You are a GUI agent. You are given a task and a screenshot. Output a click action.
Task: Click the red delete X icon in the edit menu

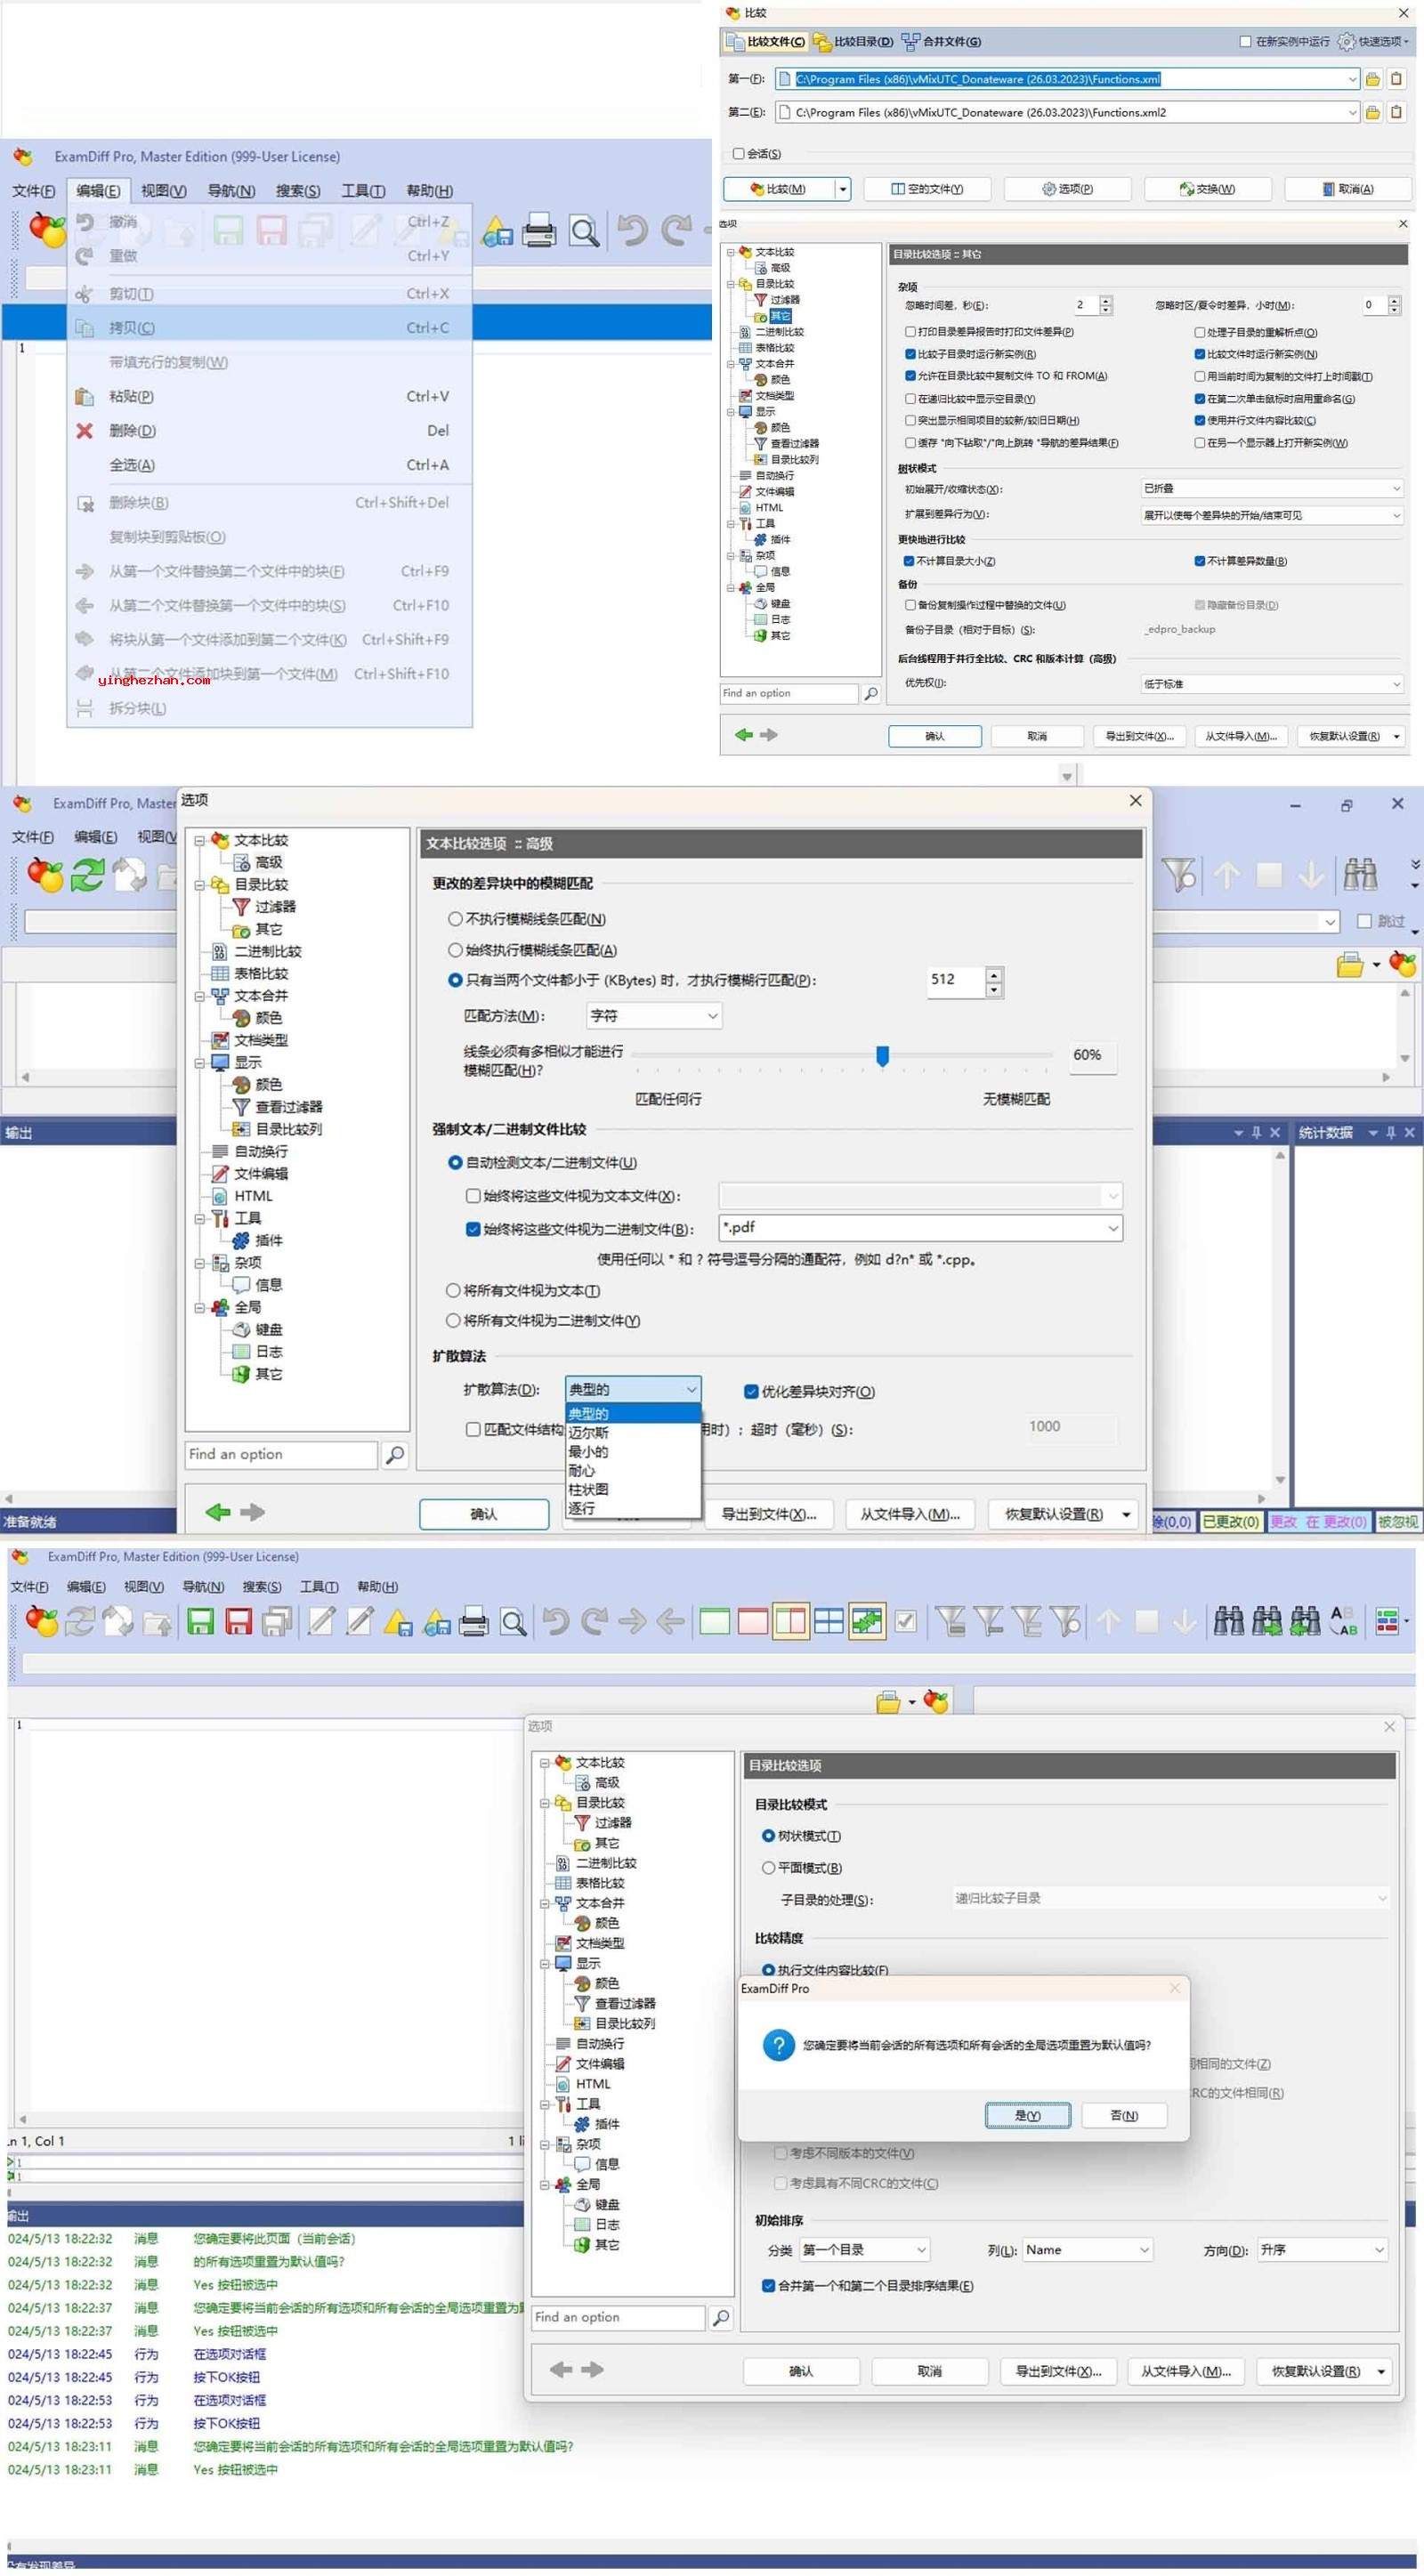click(x=85, y=431)
